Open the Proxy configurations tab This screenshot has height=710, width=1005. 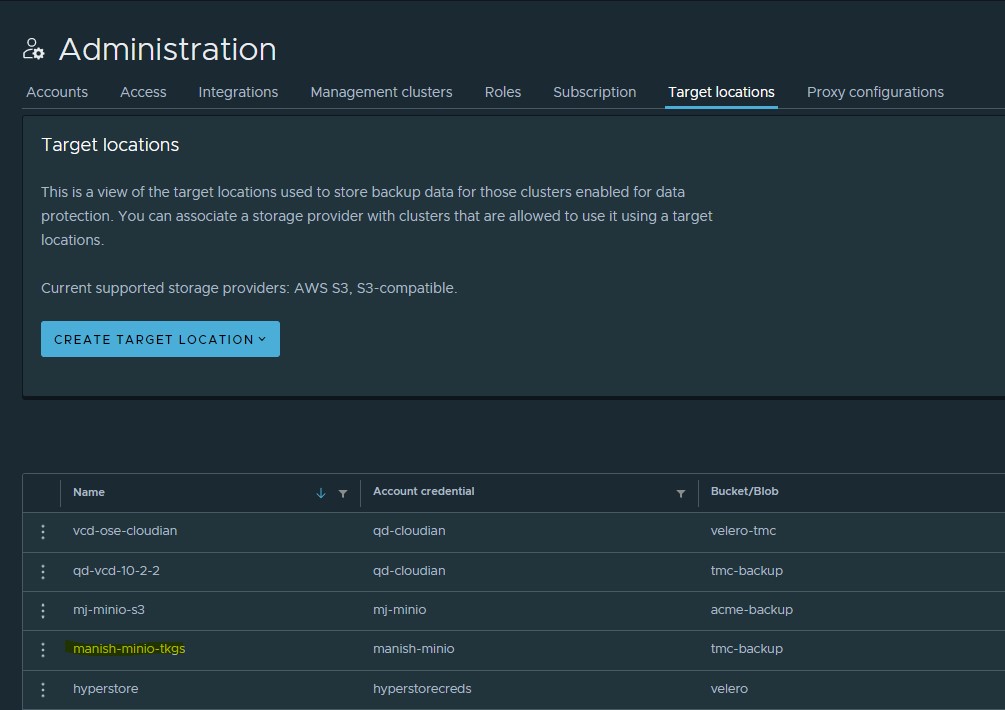[x=875, y=92]
